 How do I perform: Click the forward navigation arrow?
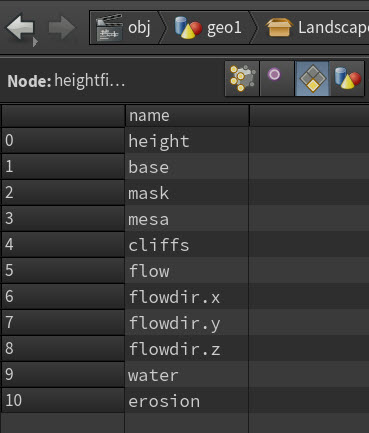click(62, 27)
